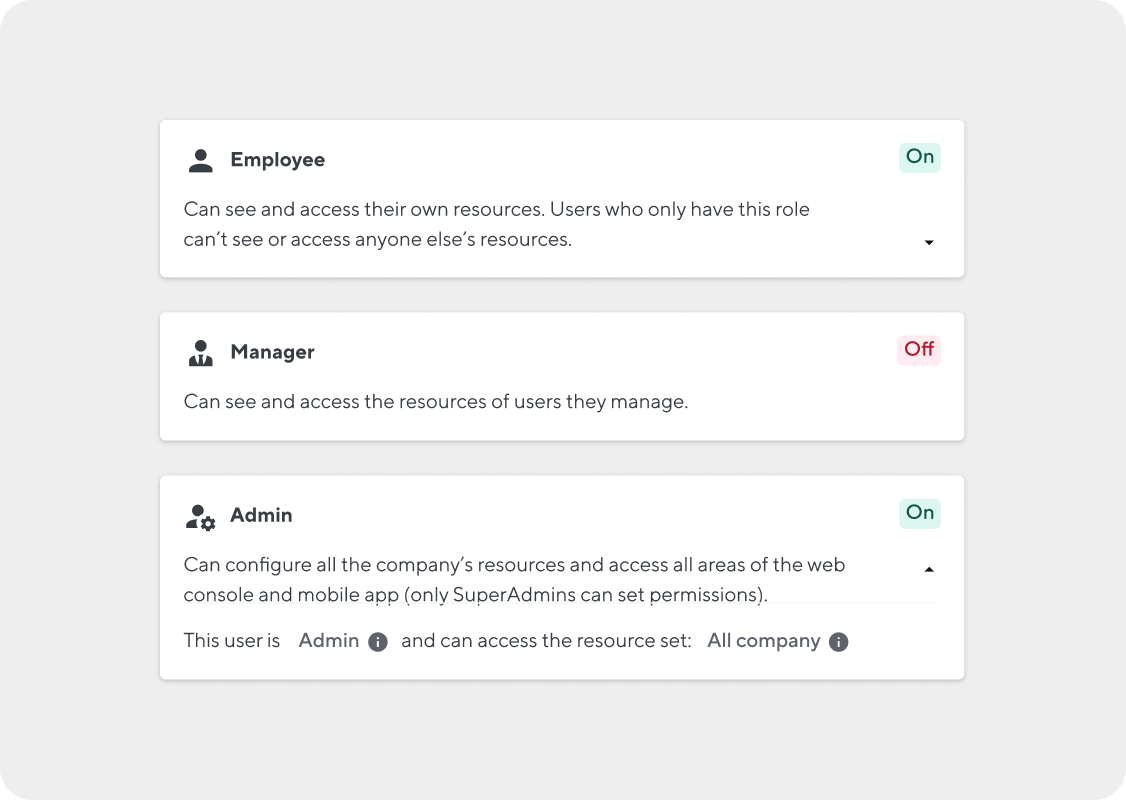The image size is (1126, 800).
Task: Disable the Admin role On badge
Action: [x=920, y=513]
